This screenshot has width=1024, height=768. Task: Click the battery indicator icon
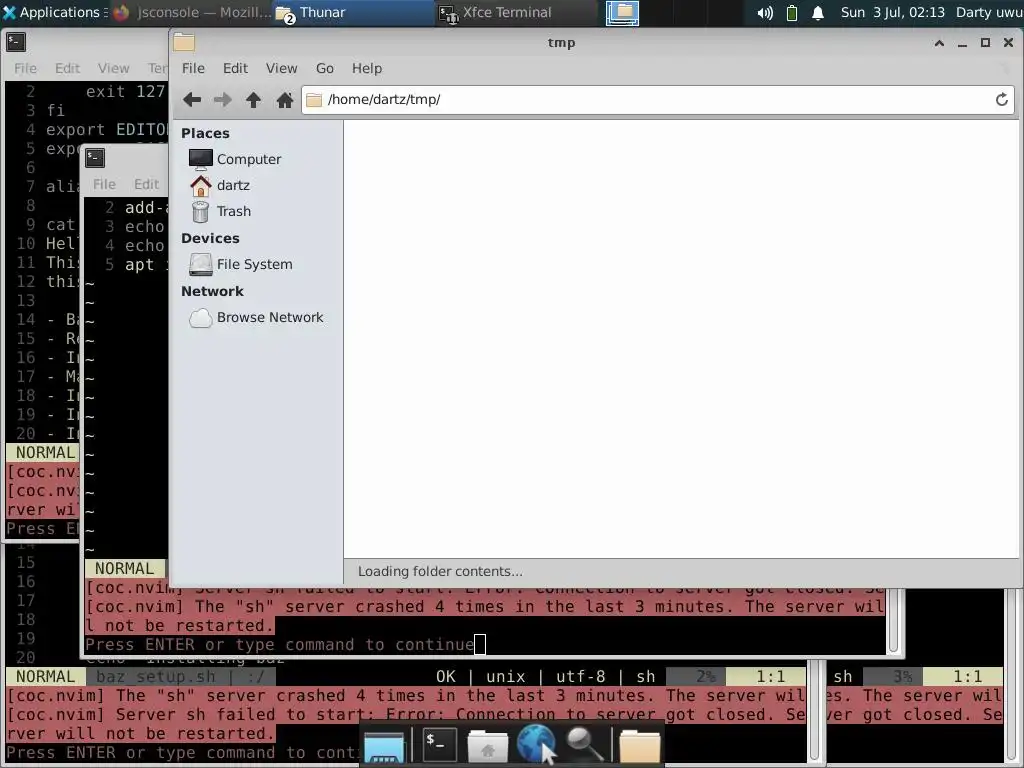pos(792,13)
